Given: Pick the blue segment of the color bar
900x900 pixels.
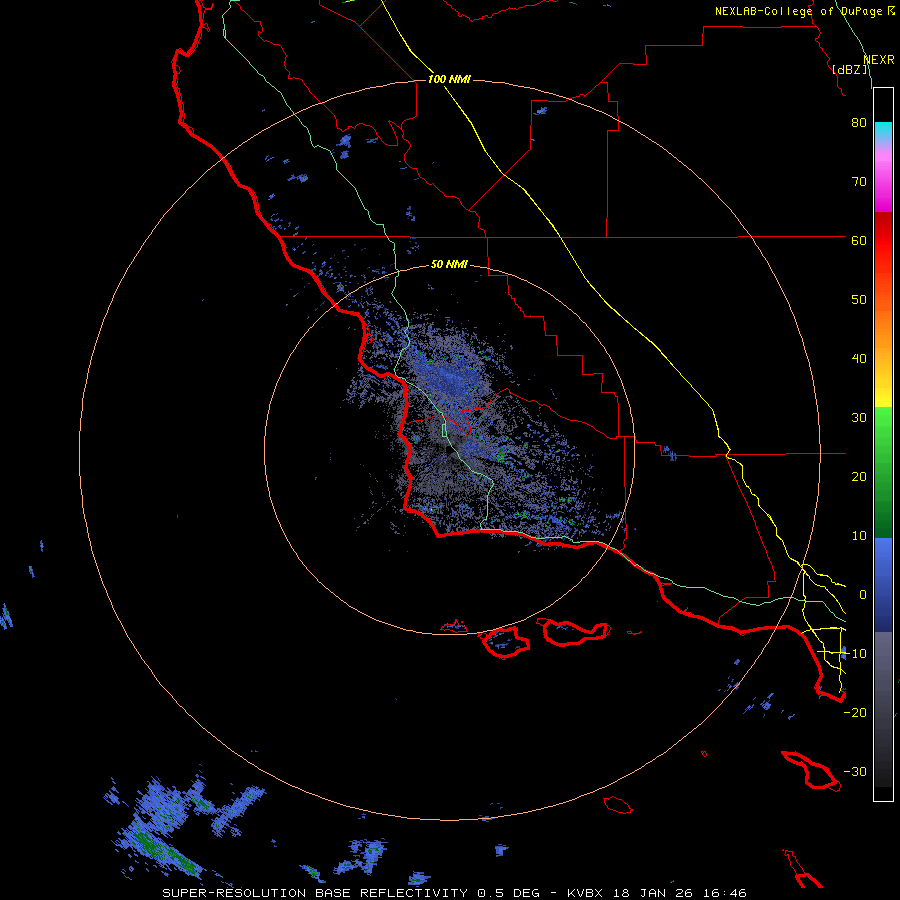Looking at the screenshot, I should (883, 583).
